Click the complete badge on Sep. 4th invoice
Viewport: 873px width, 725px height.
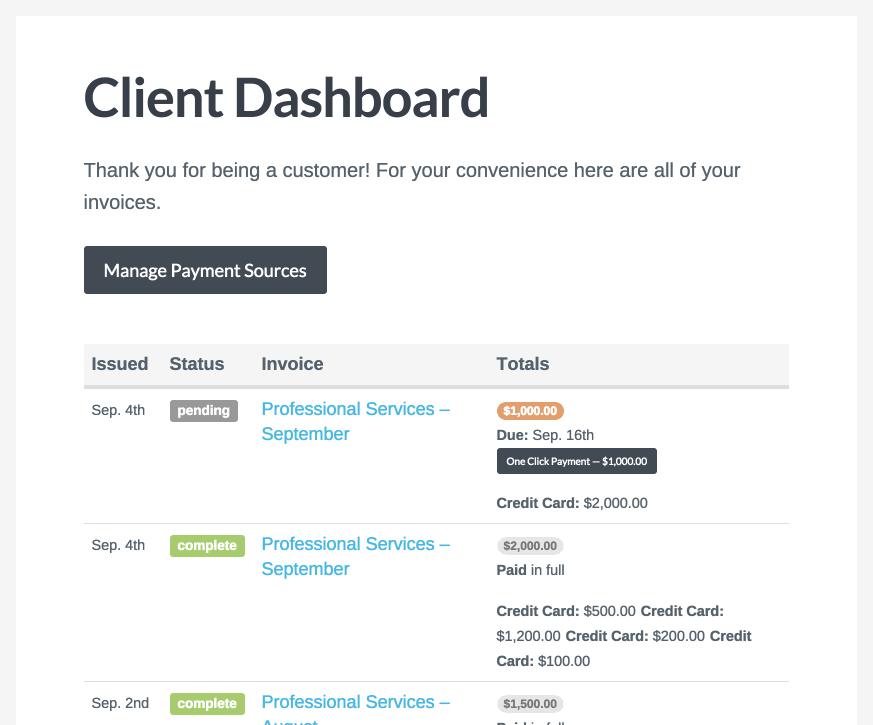pyautogui.click(x=207, y=546)
